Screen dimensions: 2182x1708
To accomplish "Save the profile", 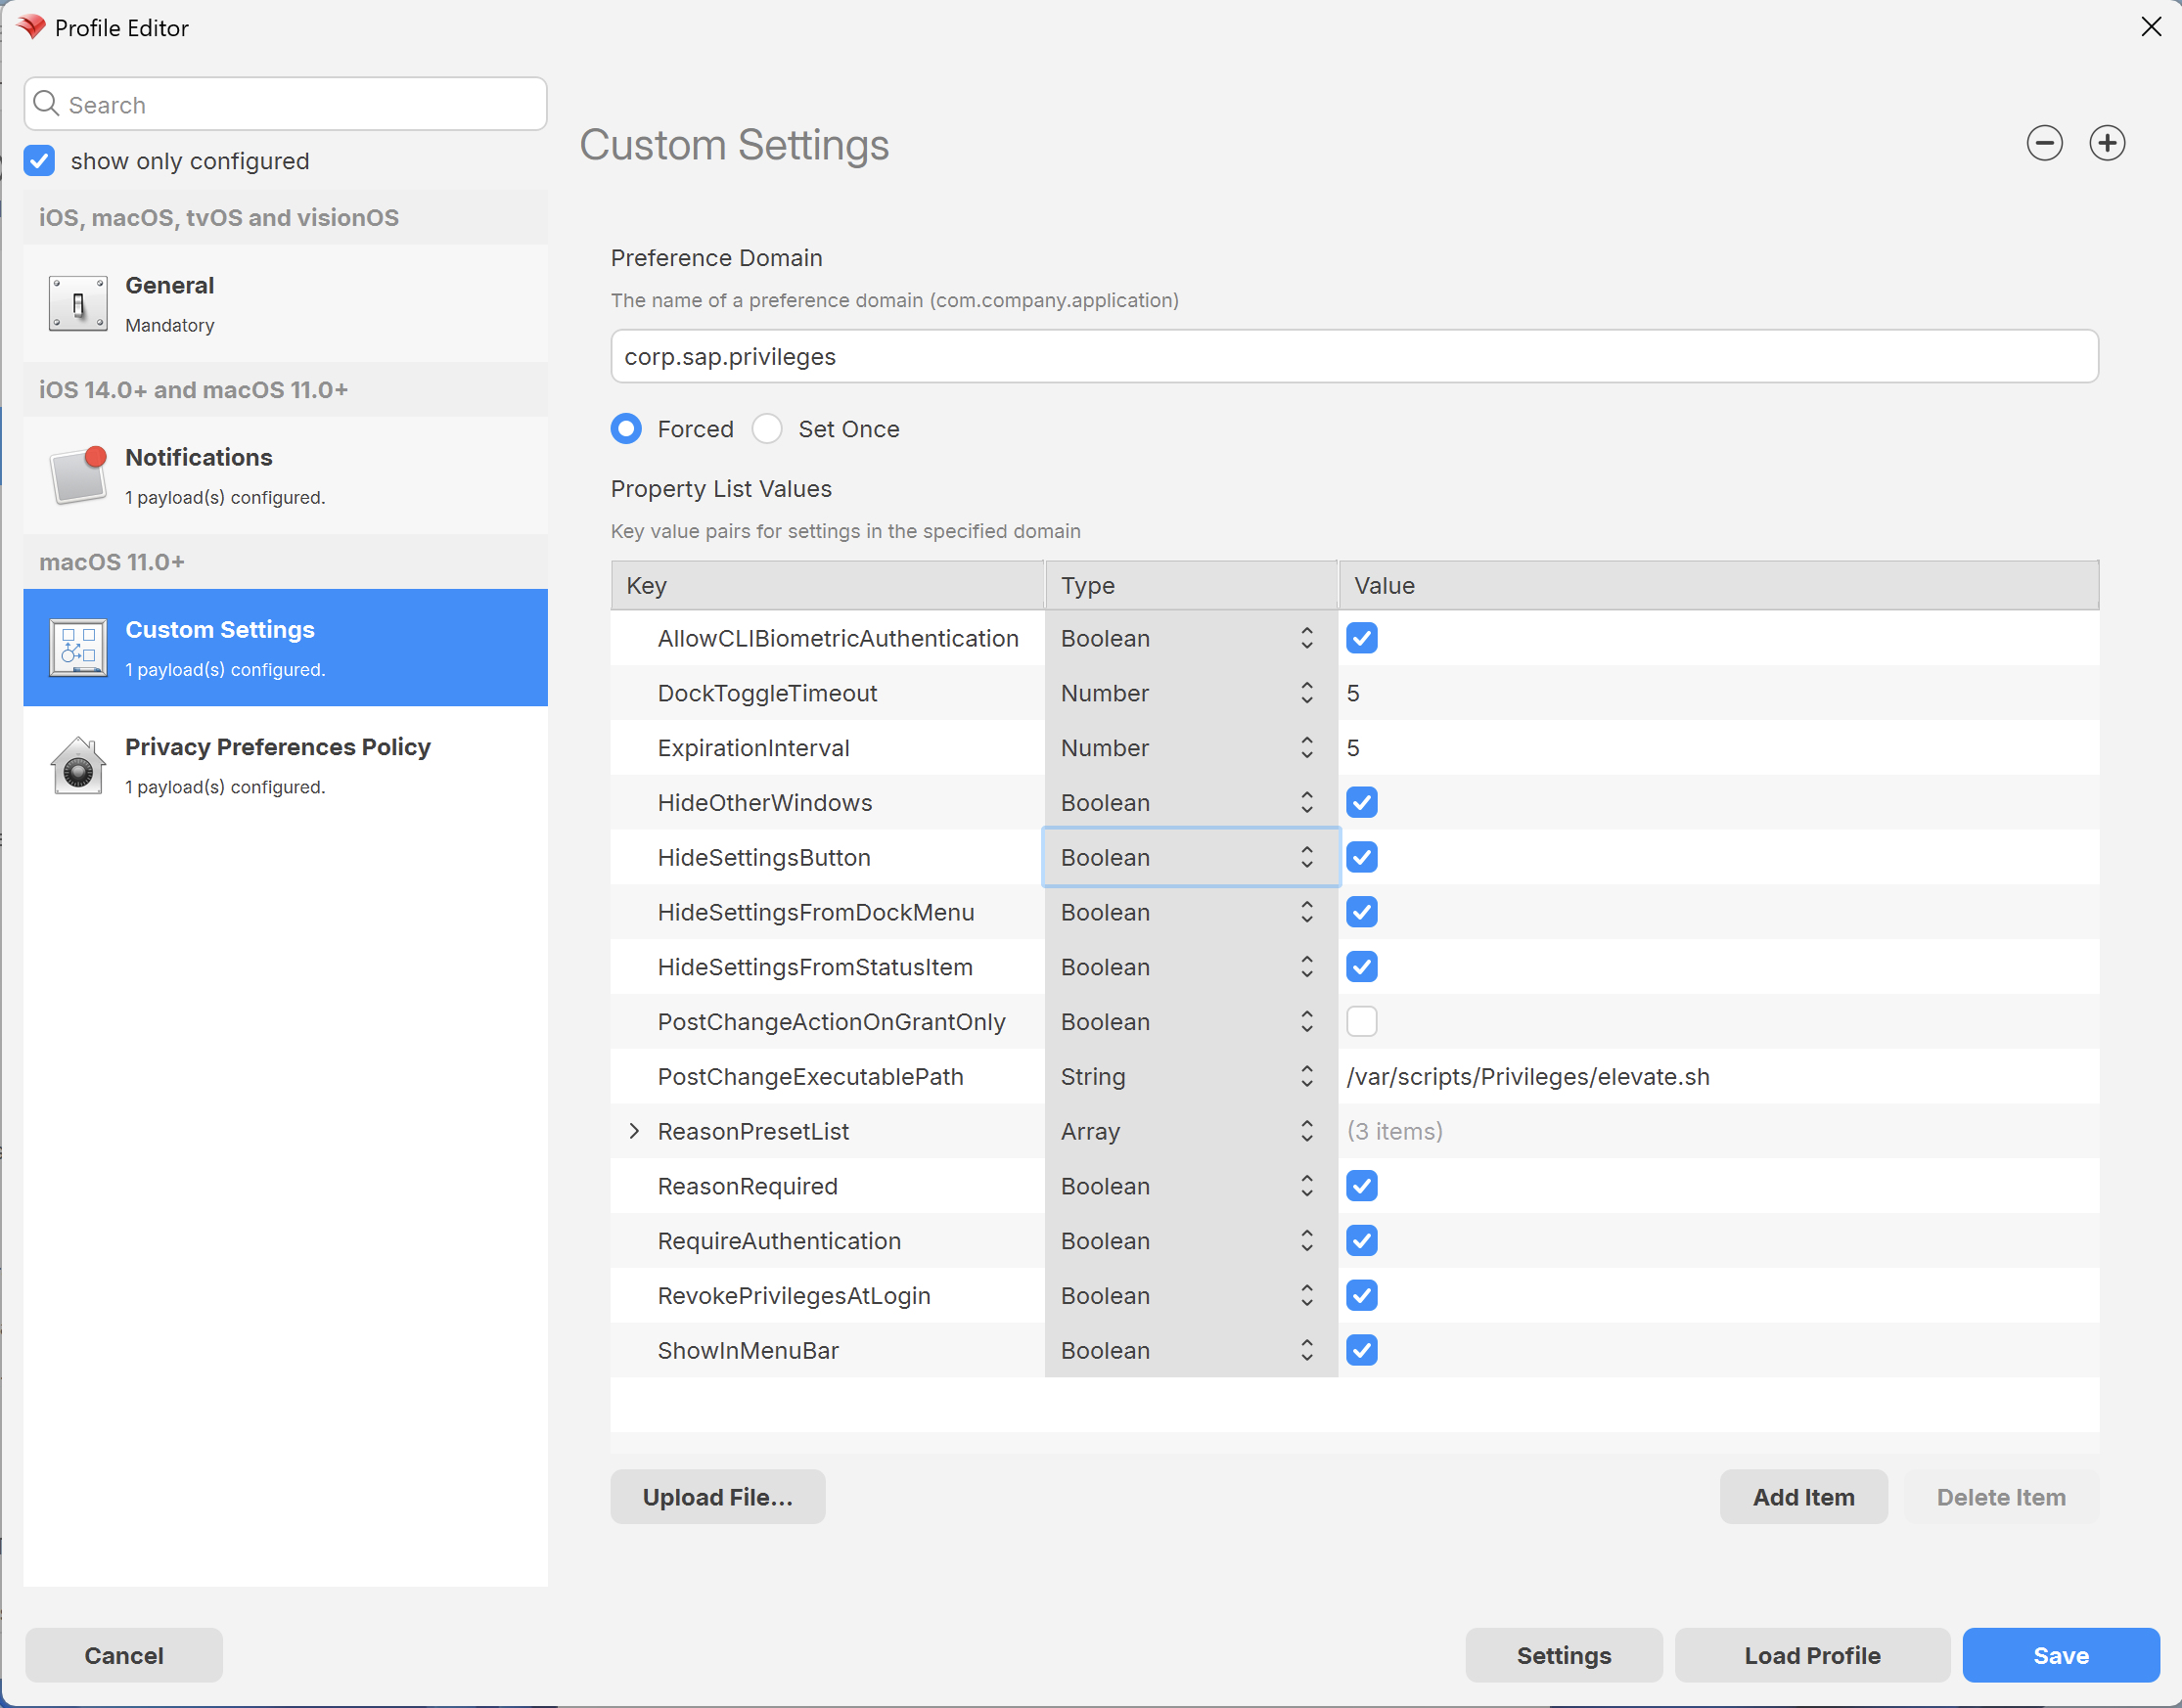I will click(x=2061, y=1654).
